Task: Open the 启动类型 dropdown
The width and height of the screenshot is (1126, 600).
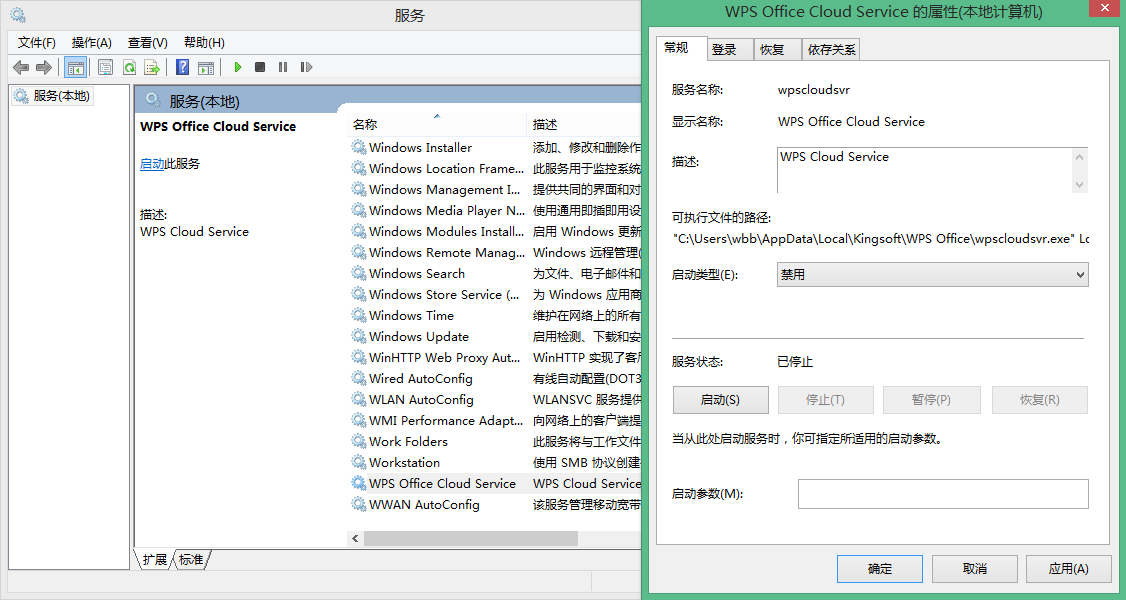Action: [x=933, y=275]
